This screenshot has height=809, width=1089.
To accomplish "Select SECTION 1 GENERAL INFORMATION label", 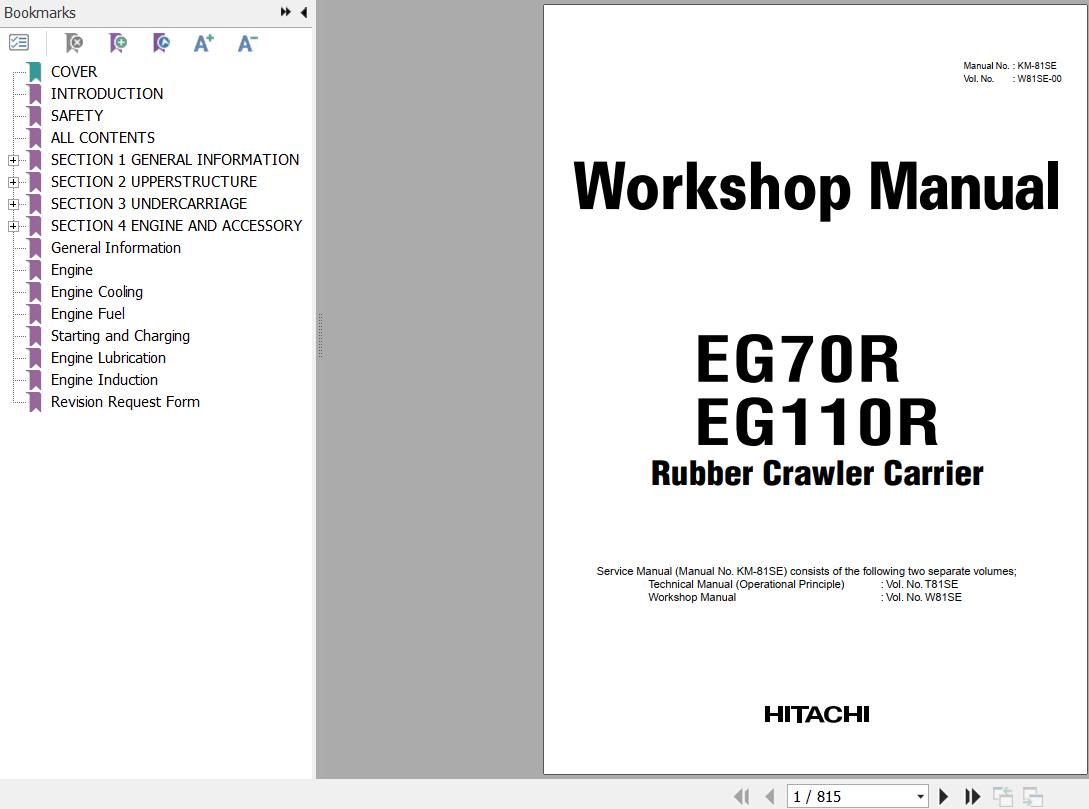I will [x=175, y=160].
